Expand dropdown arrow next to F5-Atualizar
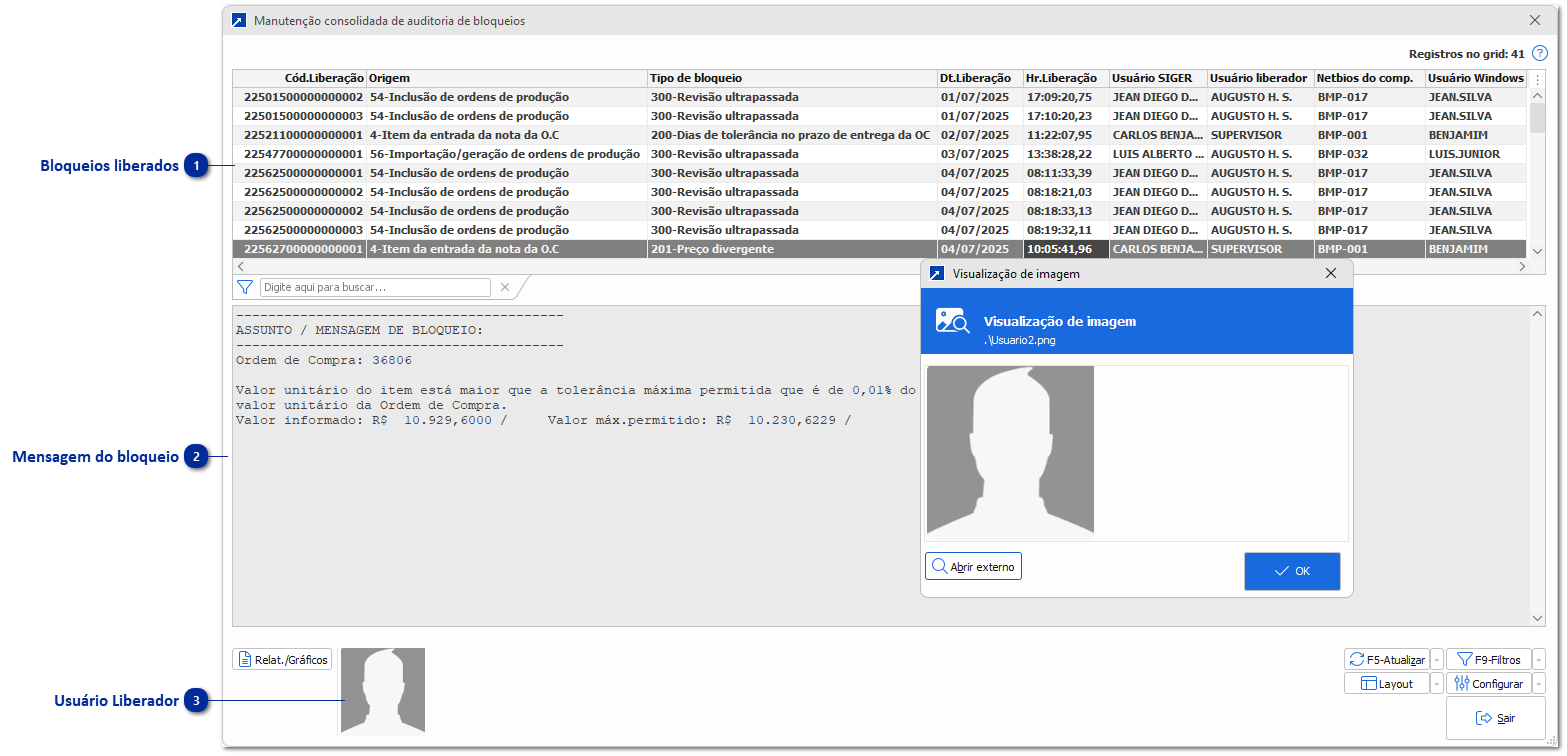The width and height of the screenshot is (1567, 756). tap(1437, 659)
